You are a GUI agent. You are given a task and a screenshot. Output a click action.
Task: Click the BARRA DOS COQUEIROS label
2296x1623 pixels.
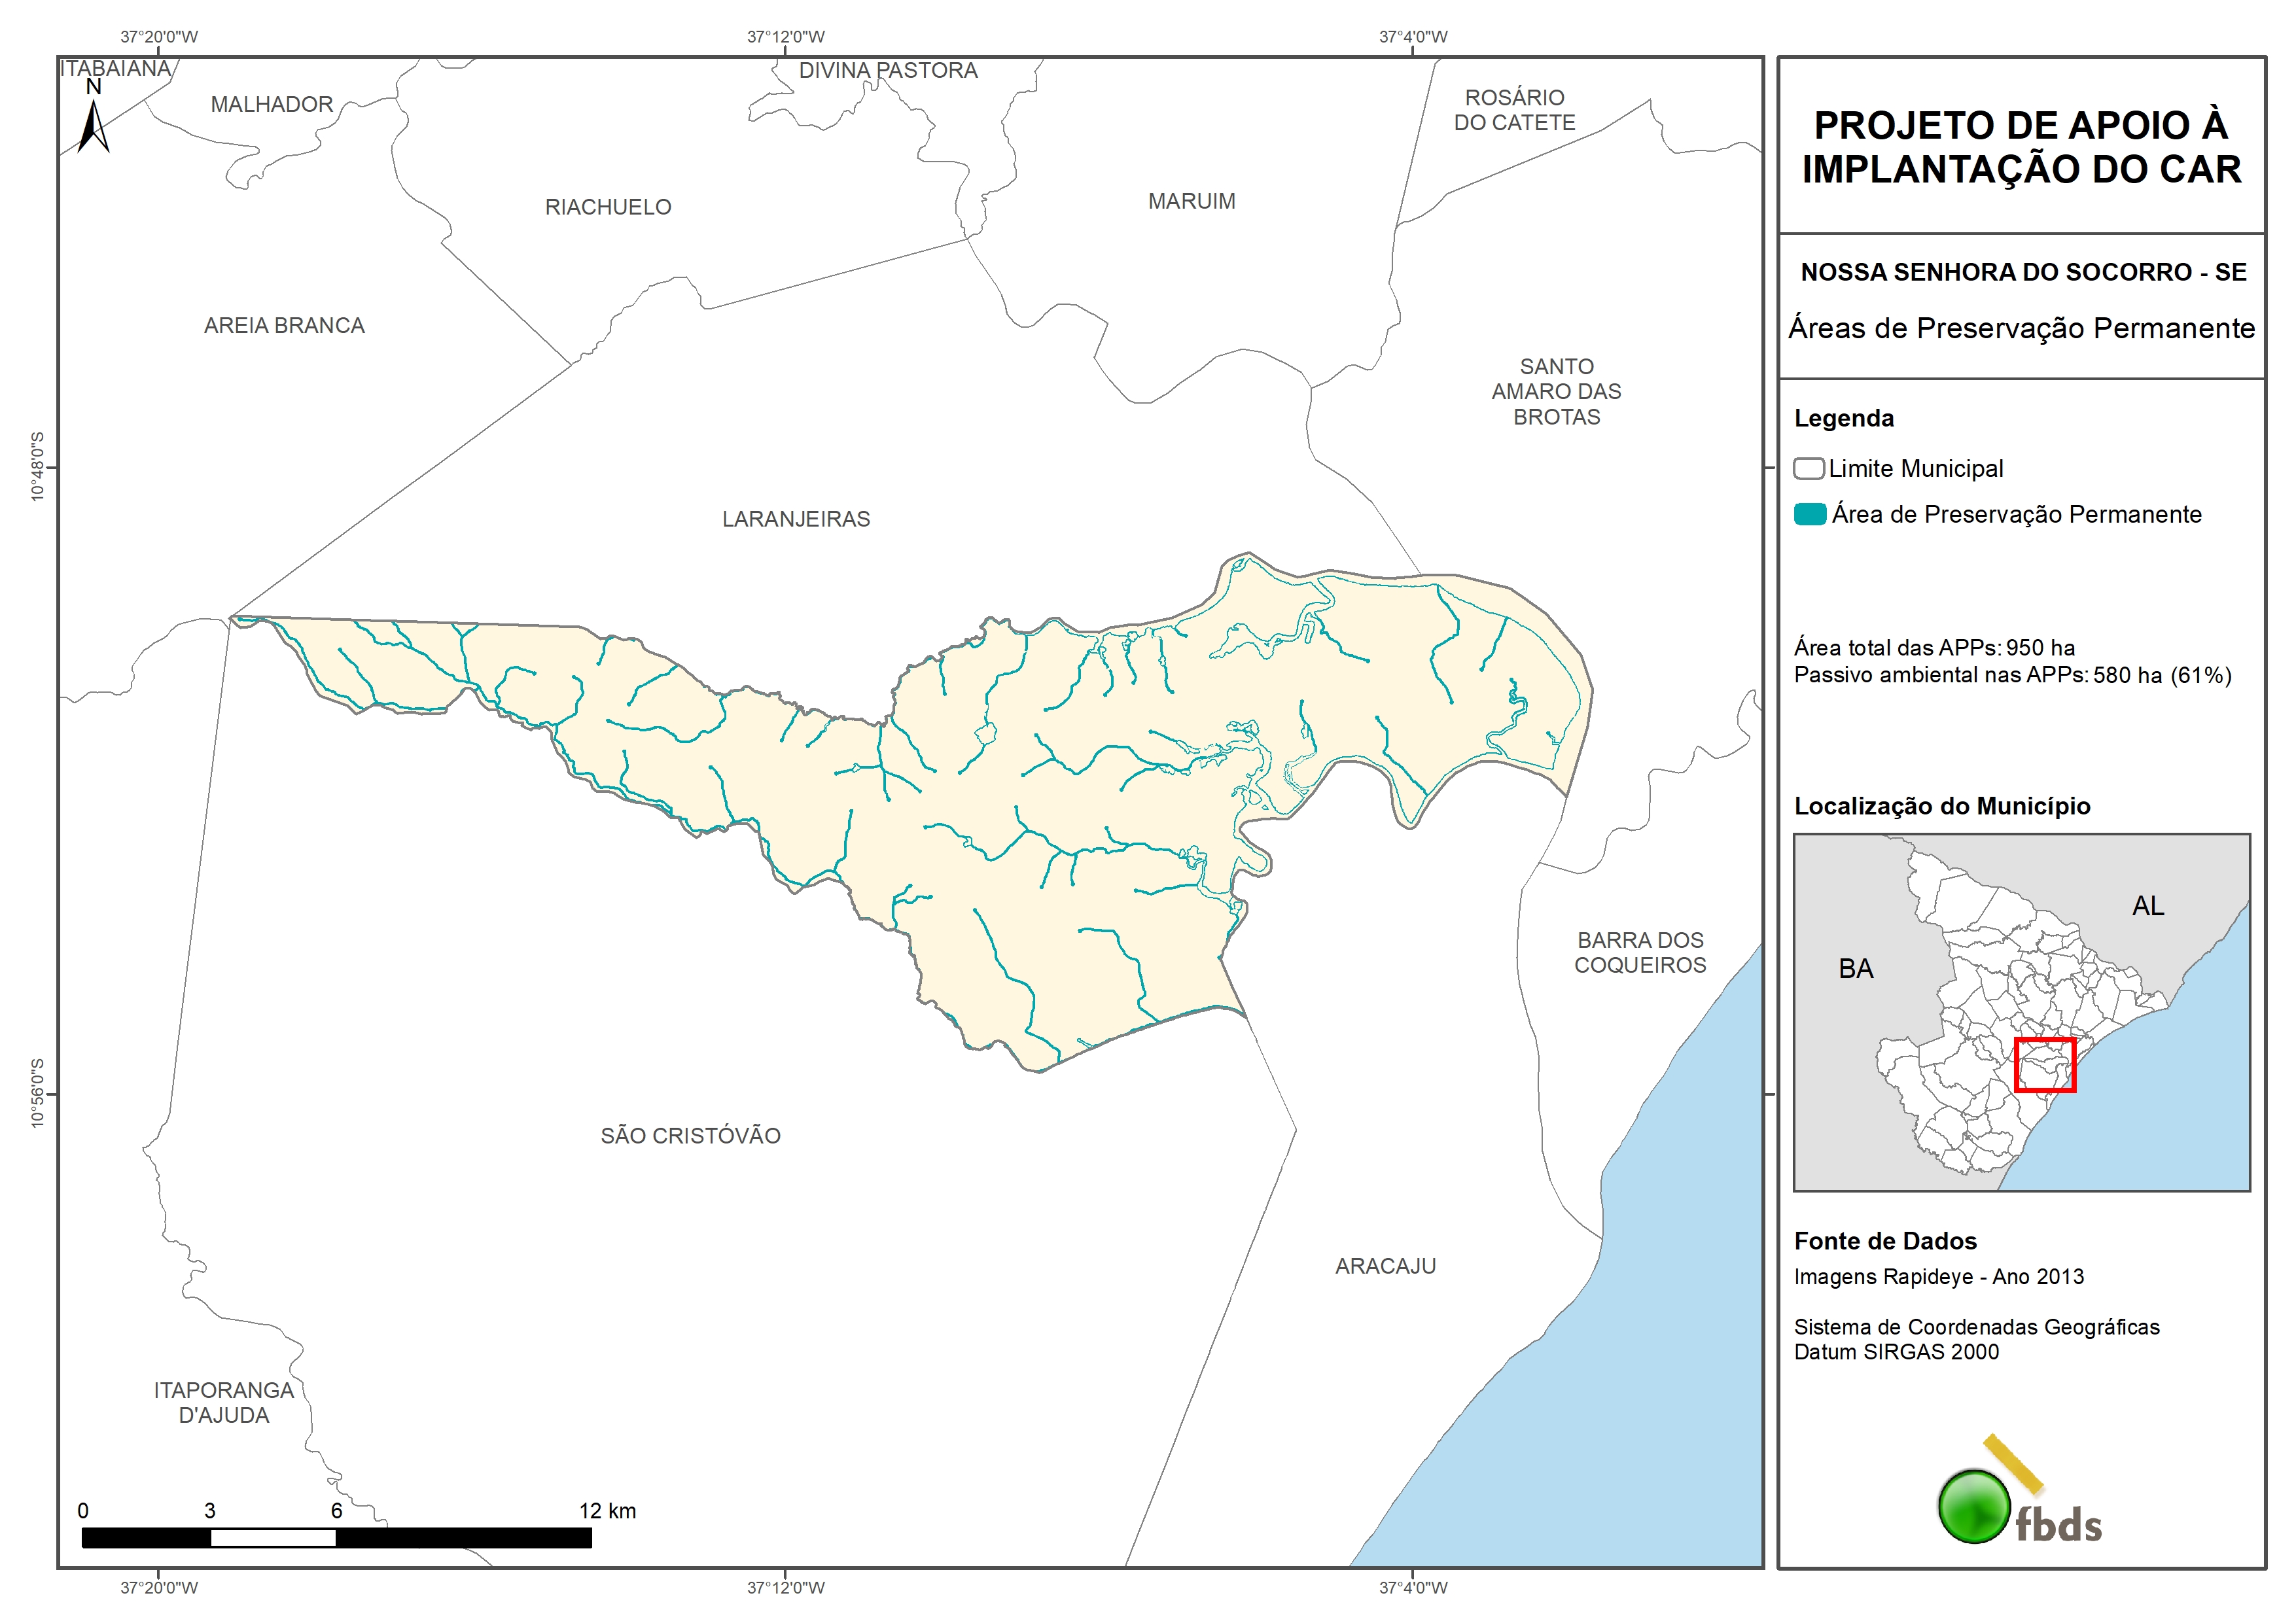pos(1640,953)
